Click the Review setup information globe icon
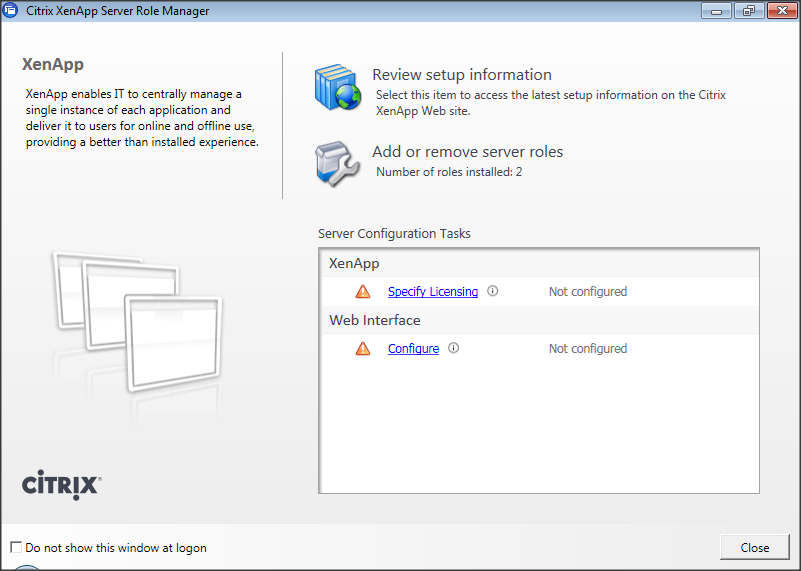 pyautogui.click(x=337, y=87)
